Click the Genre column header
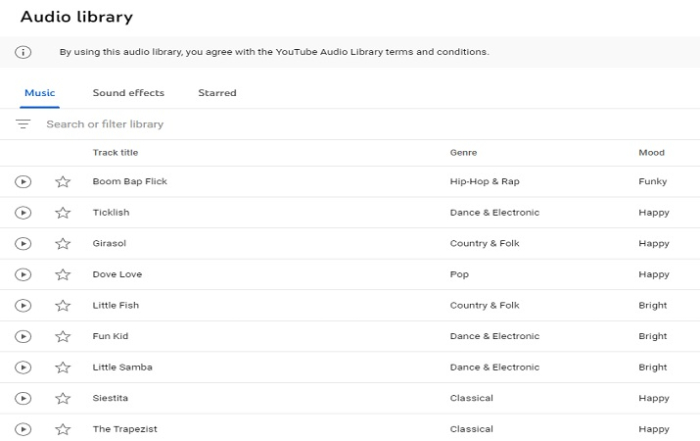This screenshot has height=441, width=700. (x=464, y=153)
